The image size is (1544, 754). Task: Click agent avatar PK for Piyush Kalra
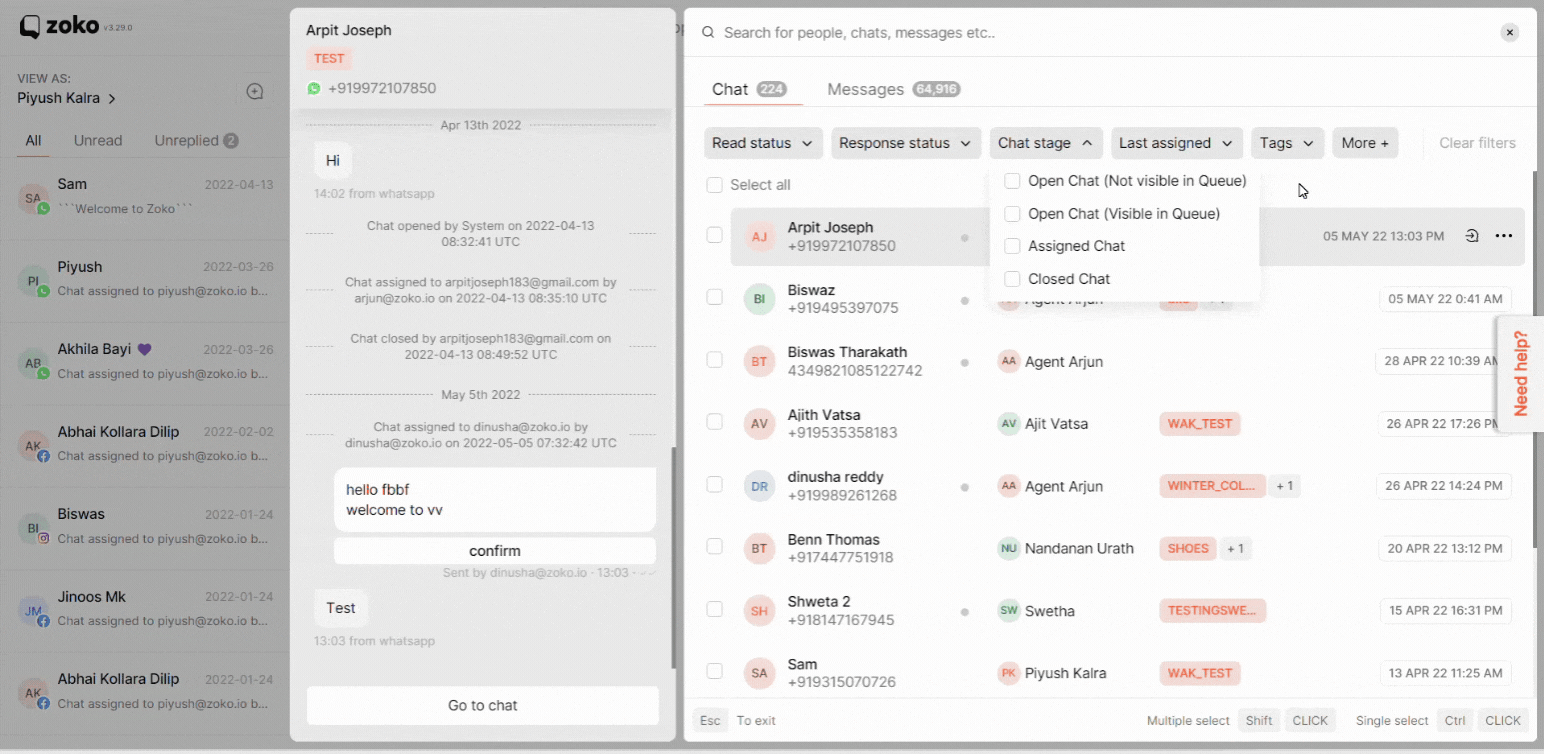(x=1009, y=673)
